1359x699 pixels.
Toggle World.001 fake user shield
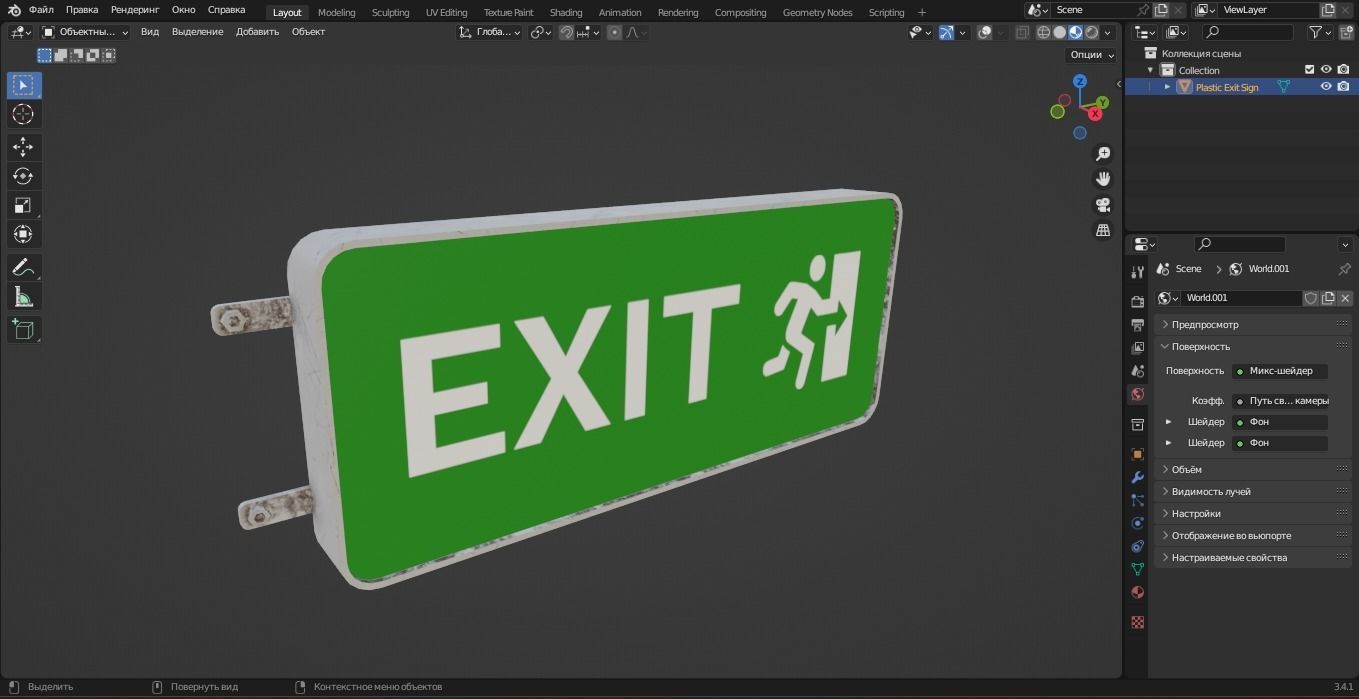click(1311, 298)
